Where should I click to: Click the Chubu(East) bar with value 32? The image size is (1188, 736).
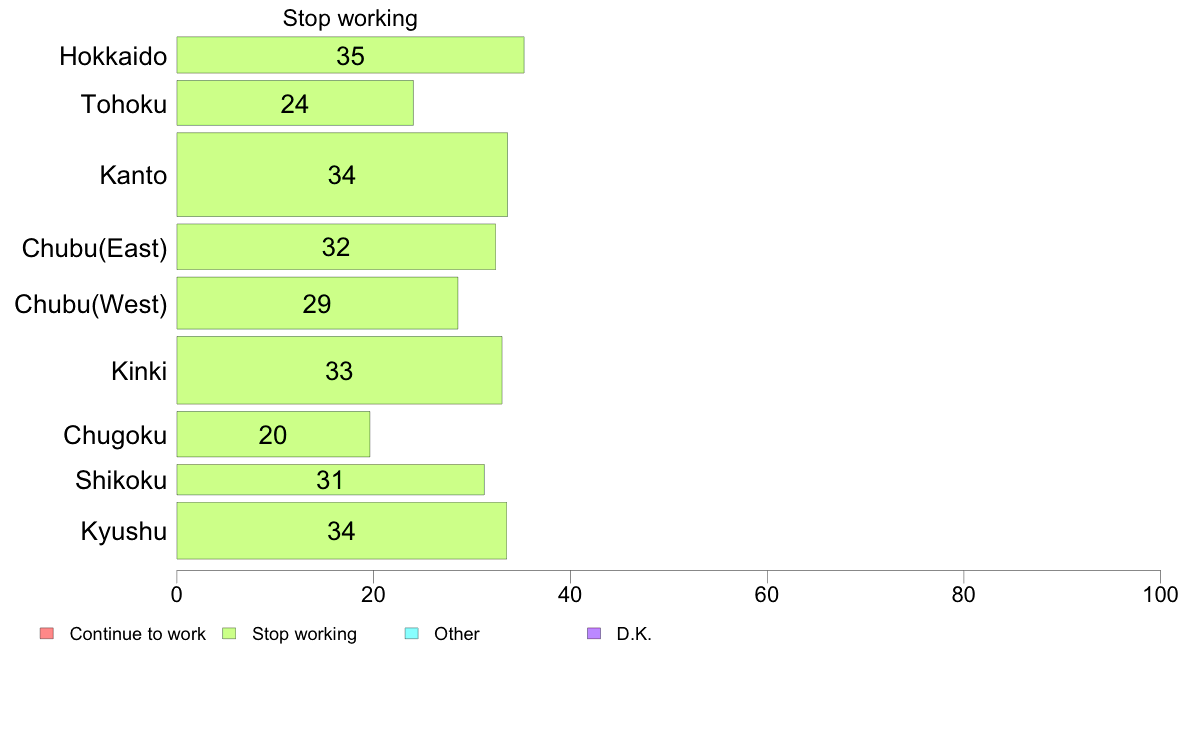pyautogui.click(x=336, y=247)
